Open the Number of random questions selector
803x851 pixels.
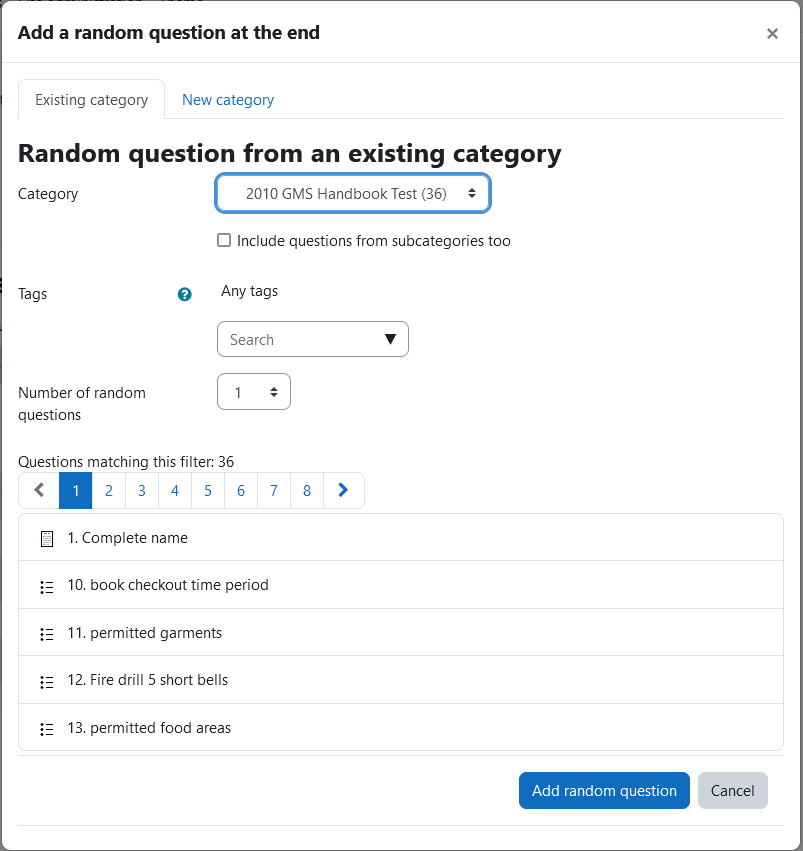(254, 391)
